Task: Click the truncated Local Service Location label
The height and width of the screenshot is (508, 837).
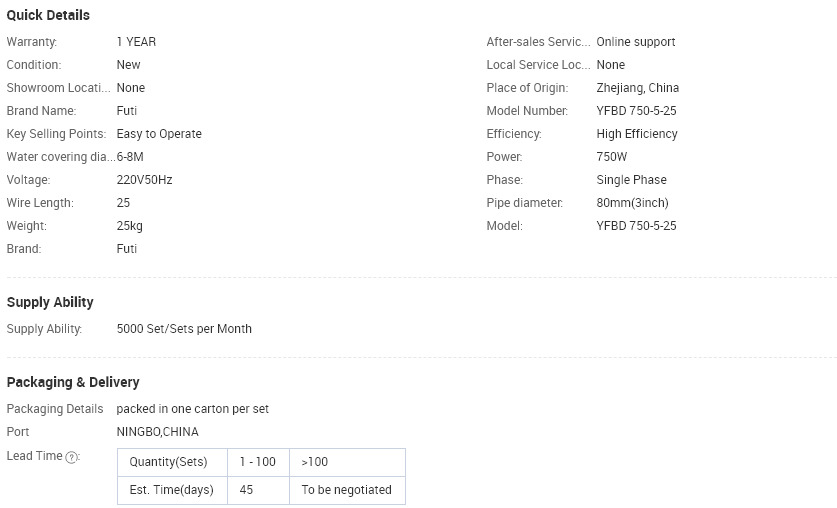Action: (x=538, y=65)
